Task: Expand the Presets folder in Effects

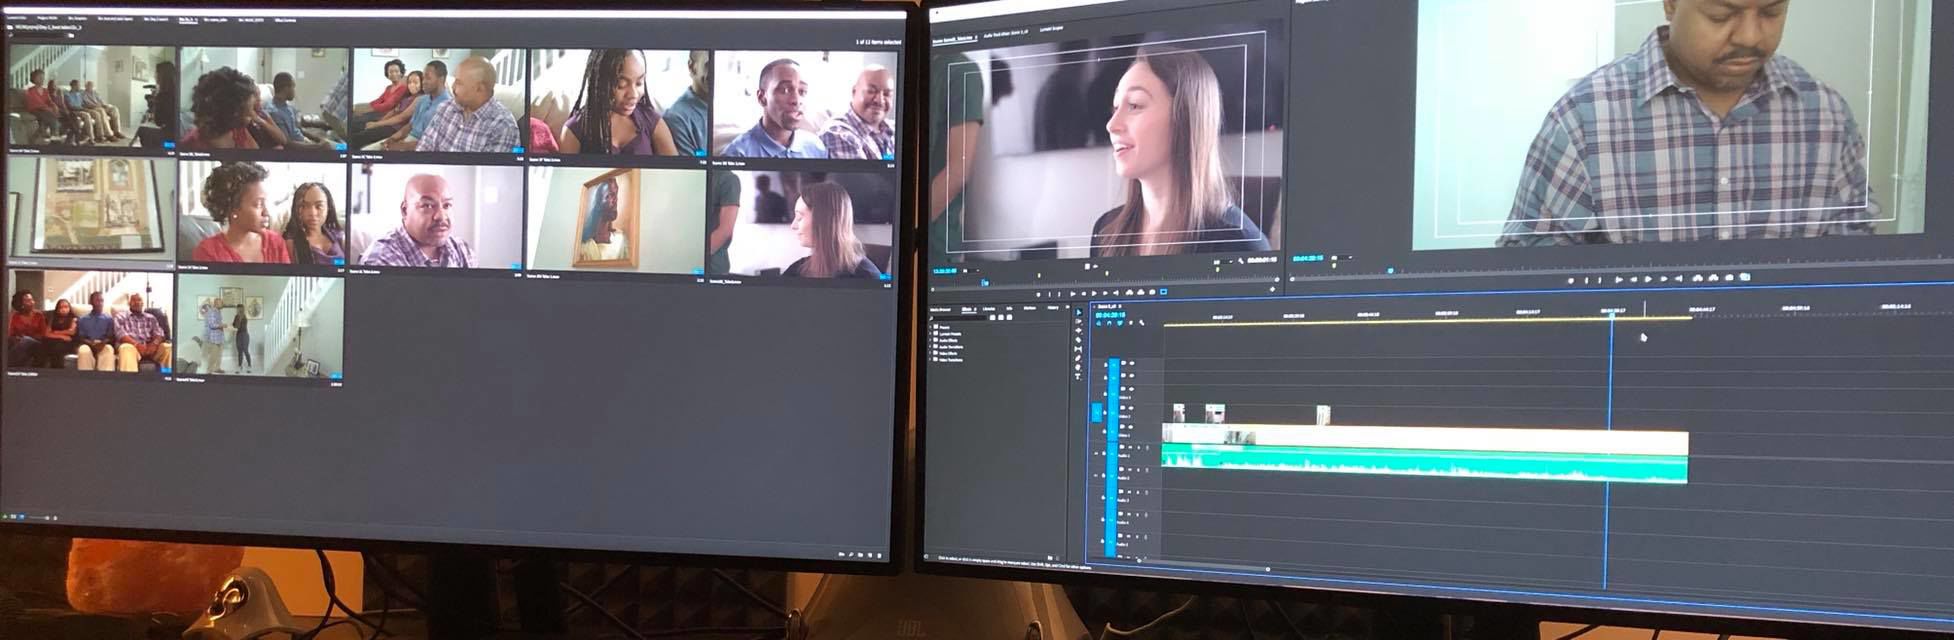Action: (x=932, y=327)
